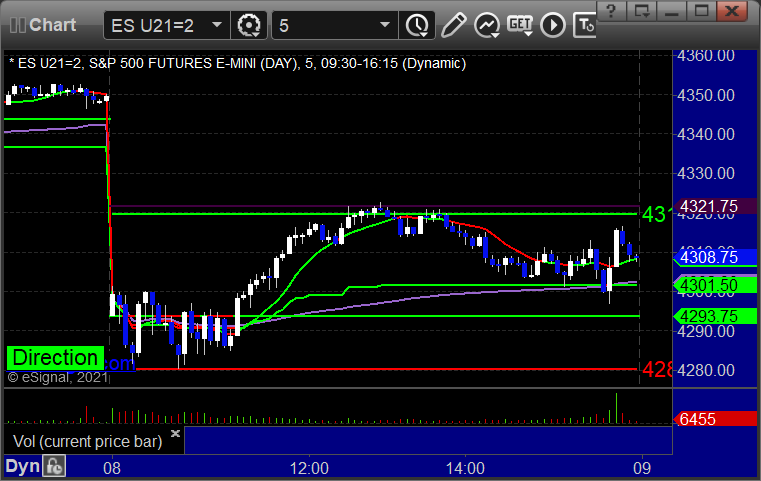This screenshot has width=761, height=481.
Task: Click the 4293.75 green price marker
Action: click(714, 316)
